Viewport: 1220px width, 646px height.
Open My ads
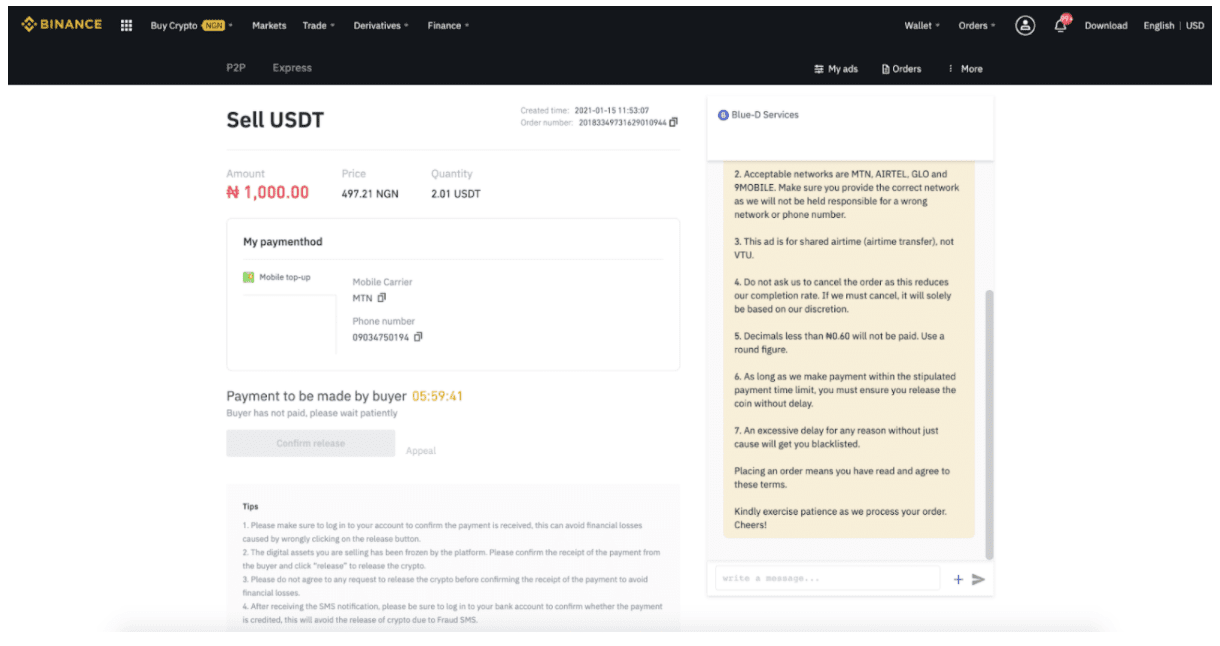836,69
